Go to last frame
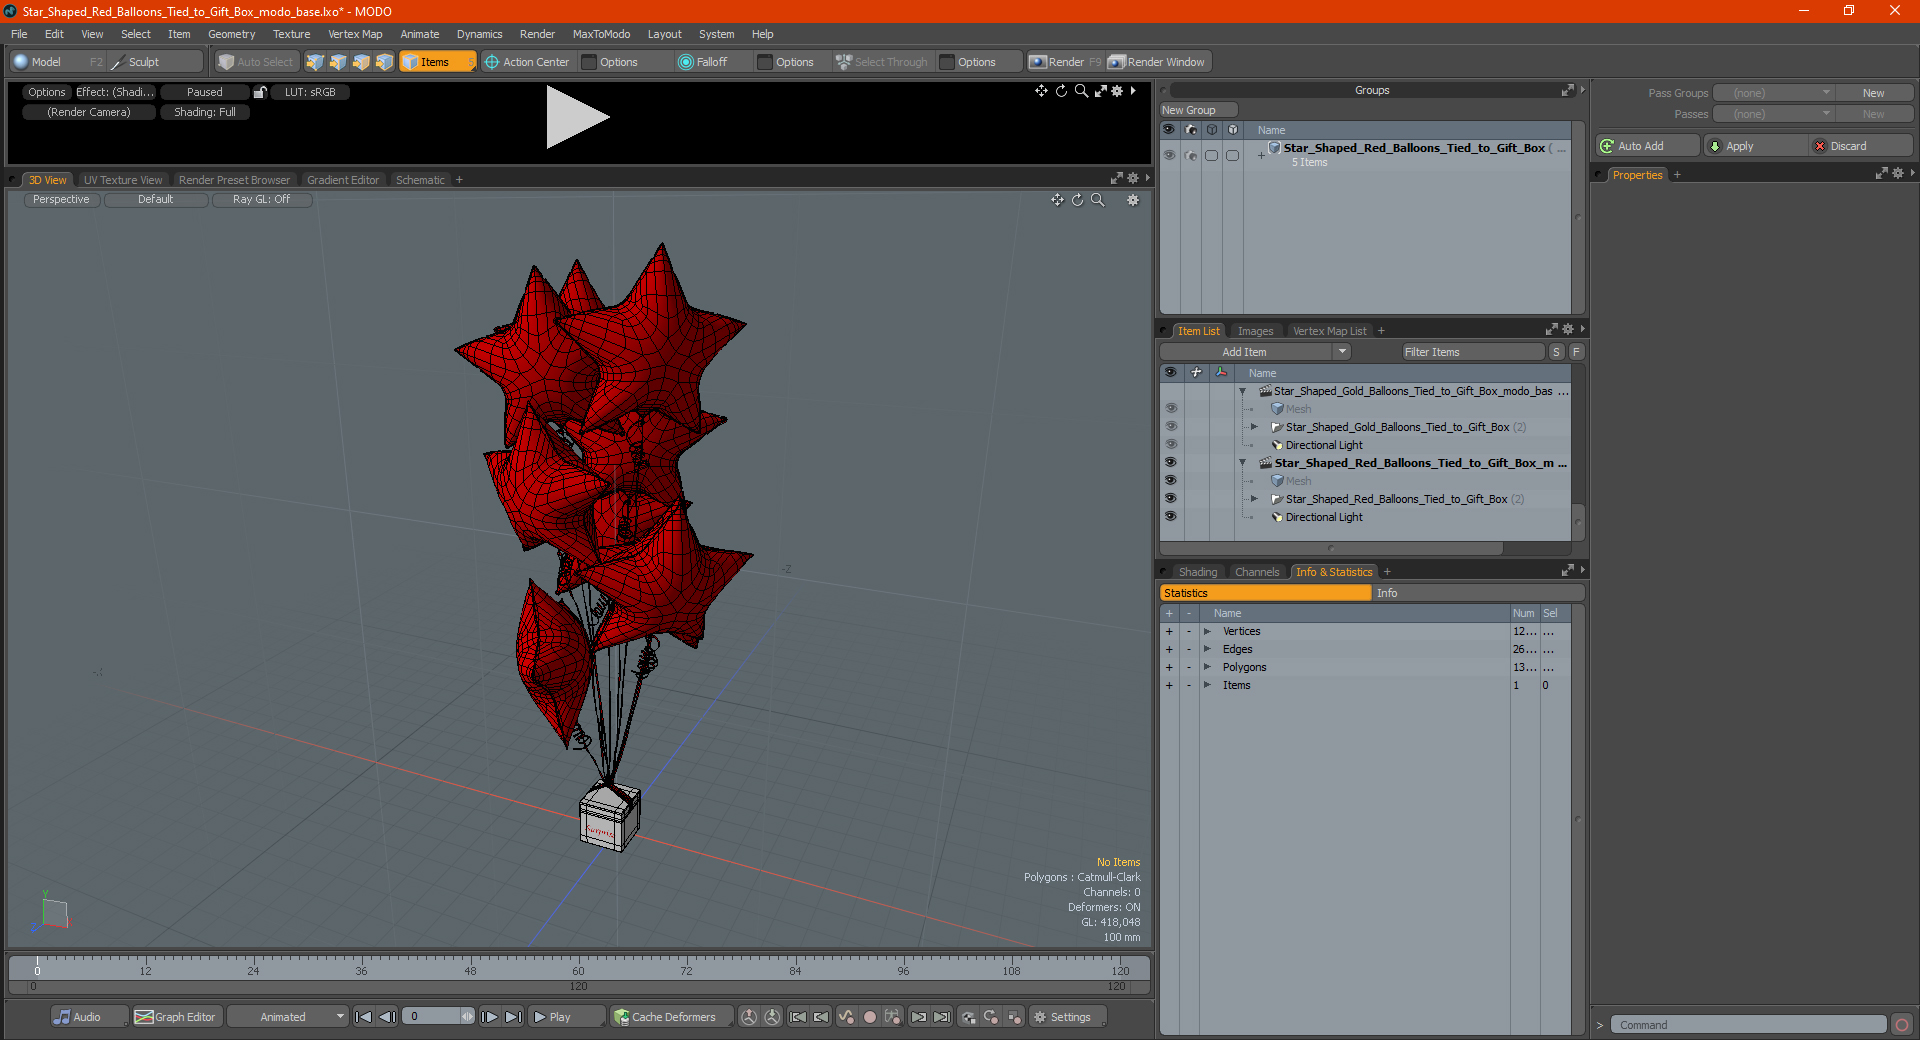Image resolution: width=1920 pixels, height=1040 pixels. pyautogui.click(x=513, y=1017)
